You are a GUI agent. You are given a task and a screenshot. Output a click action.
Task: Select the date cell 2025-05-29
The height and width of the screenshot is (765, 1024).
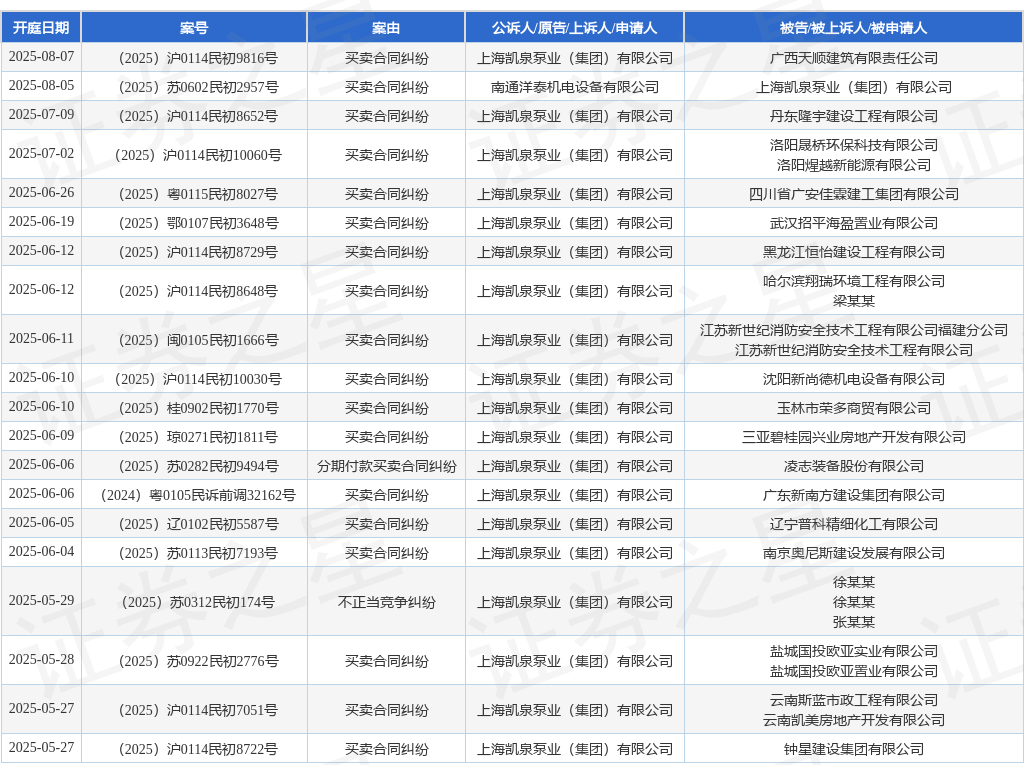click(41, 601)
